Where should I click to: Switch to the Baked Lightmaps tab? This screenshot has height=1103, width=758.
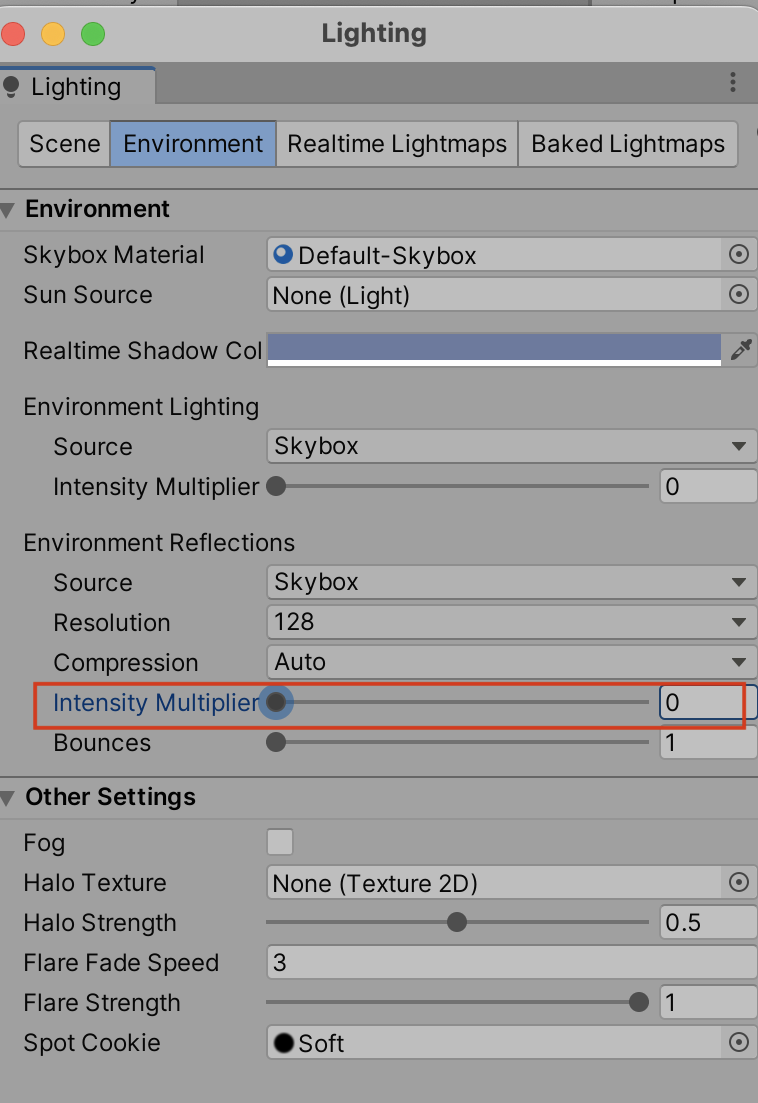(x=628, y=144)
